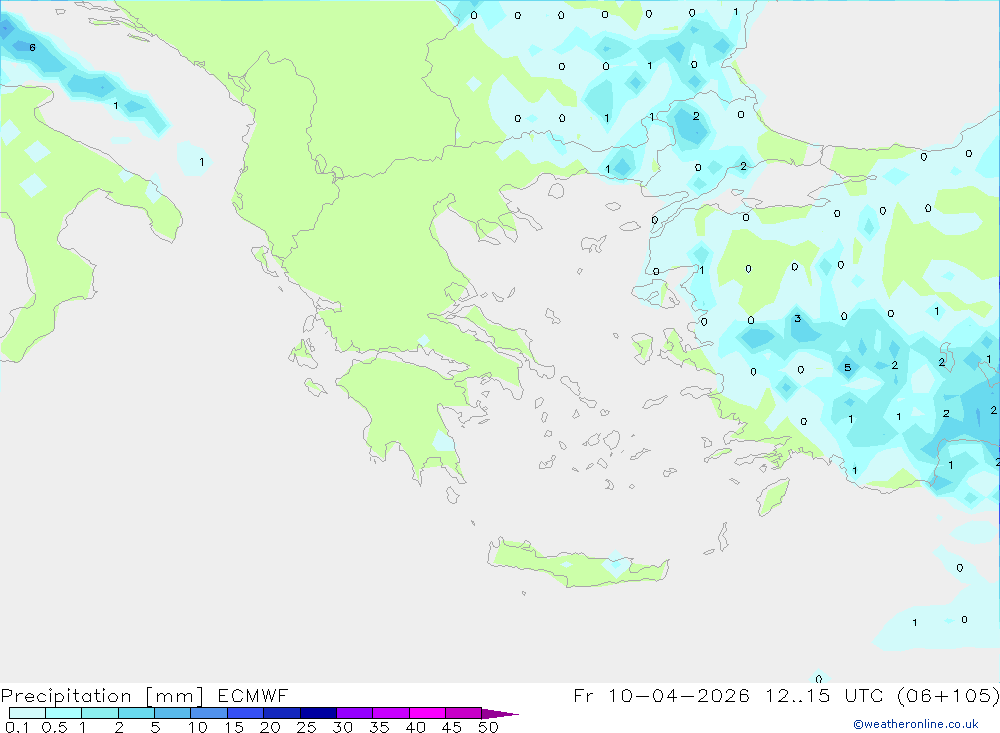Select the 2–5 mm legend color swatch

click(136, 713)
